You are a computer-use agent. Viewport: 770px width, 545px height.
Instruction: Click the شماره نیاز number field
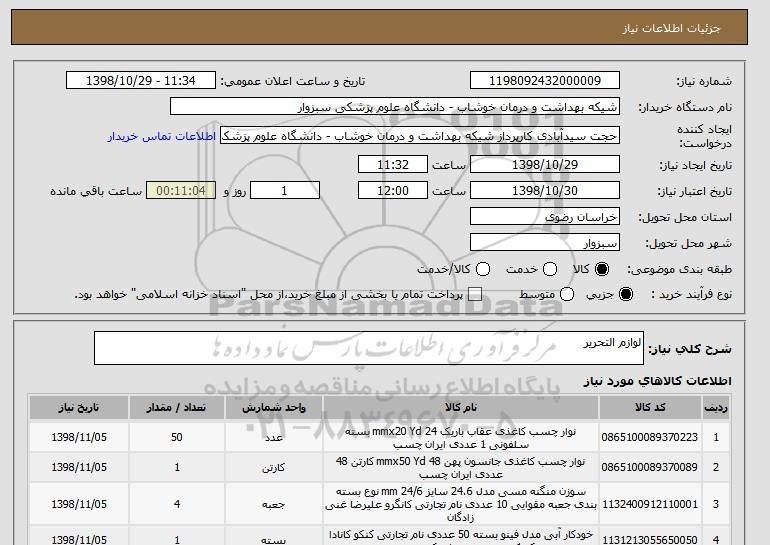545,81
